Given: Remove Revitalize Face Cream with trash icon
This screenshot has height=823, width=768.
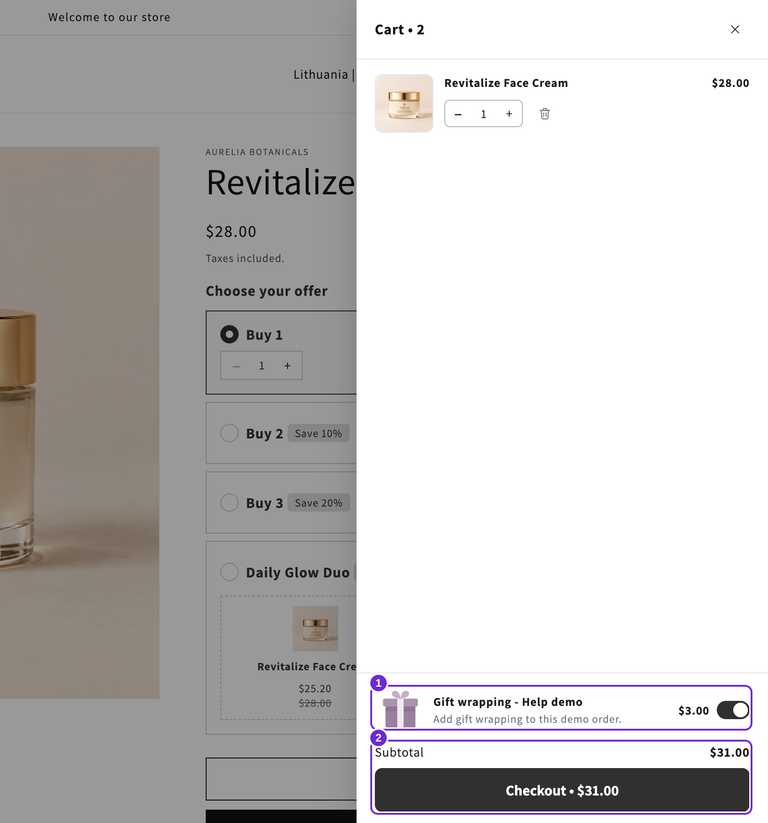Looking at the screenshot, I should click(x=544, y=114).
